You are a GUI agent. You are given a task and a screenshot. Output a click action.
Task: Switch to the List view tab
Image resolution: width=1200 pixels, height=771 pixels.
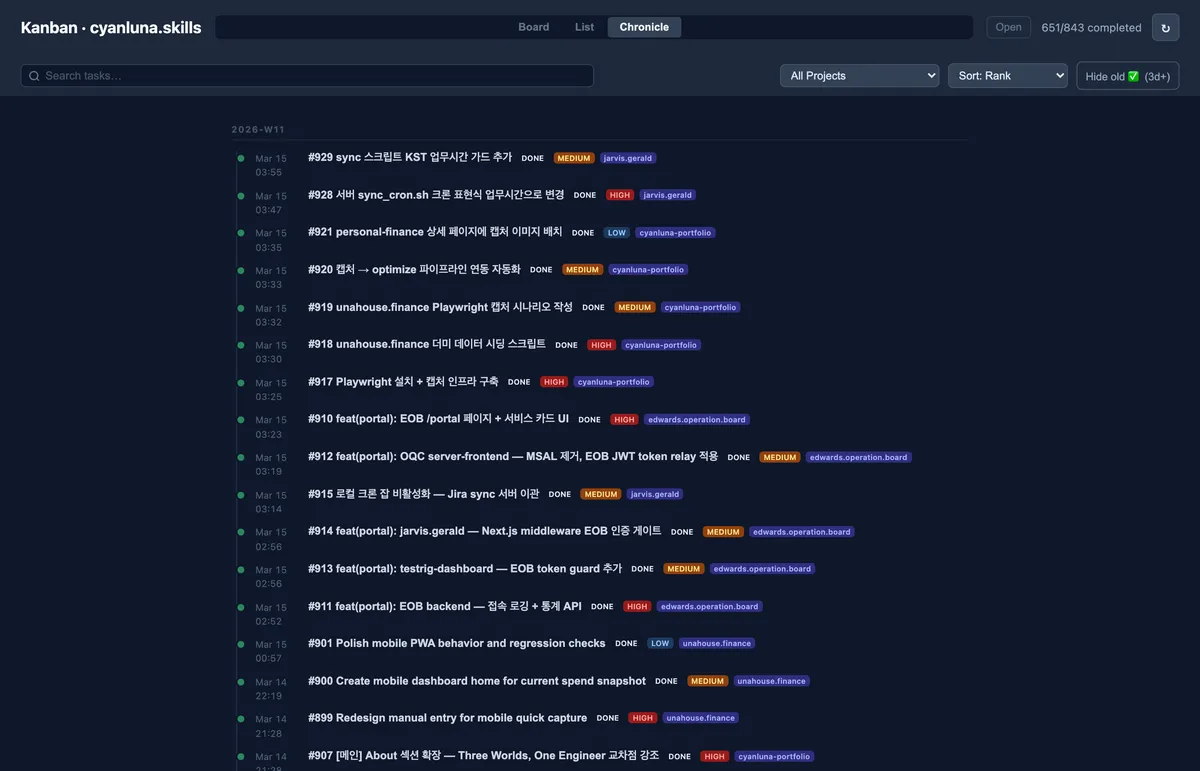[x=584, y=27]
